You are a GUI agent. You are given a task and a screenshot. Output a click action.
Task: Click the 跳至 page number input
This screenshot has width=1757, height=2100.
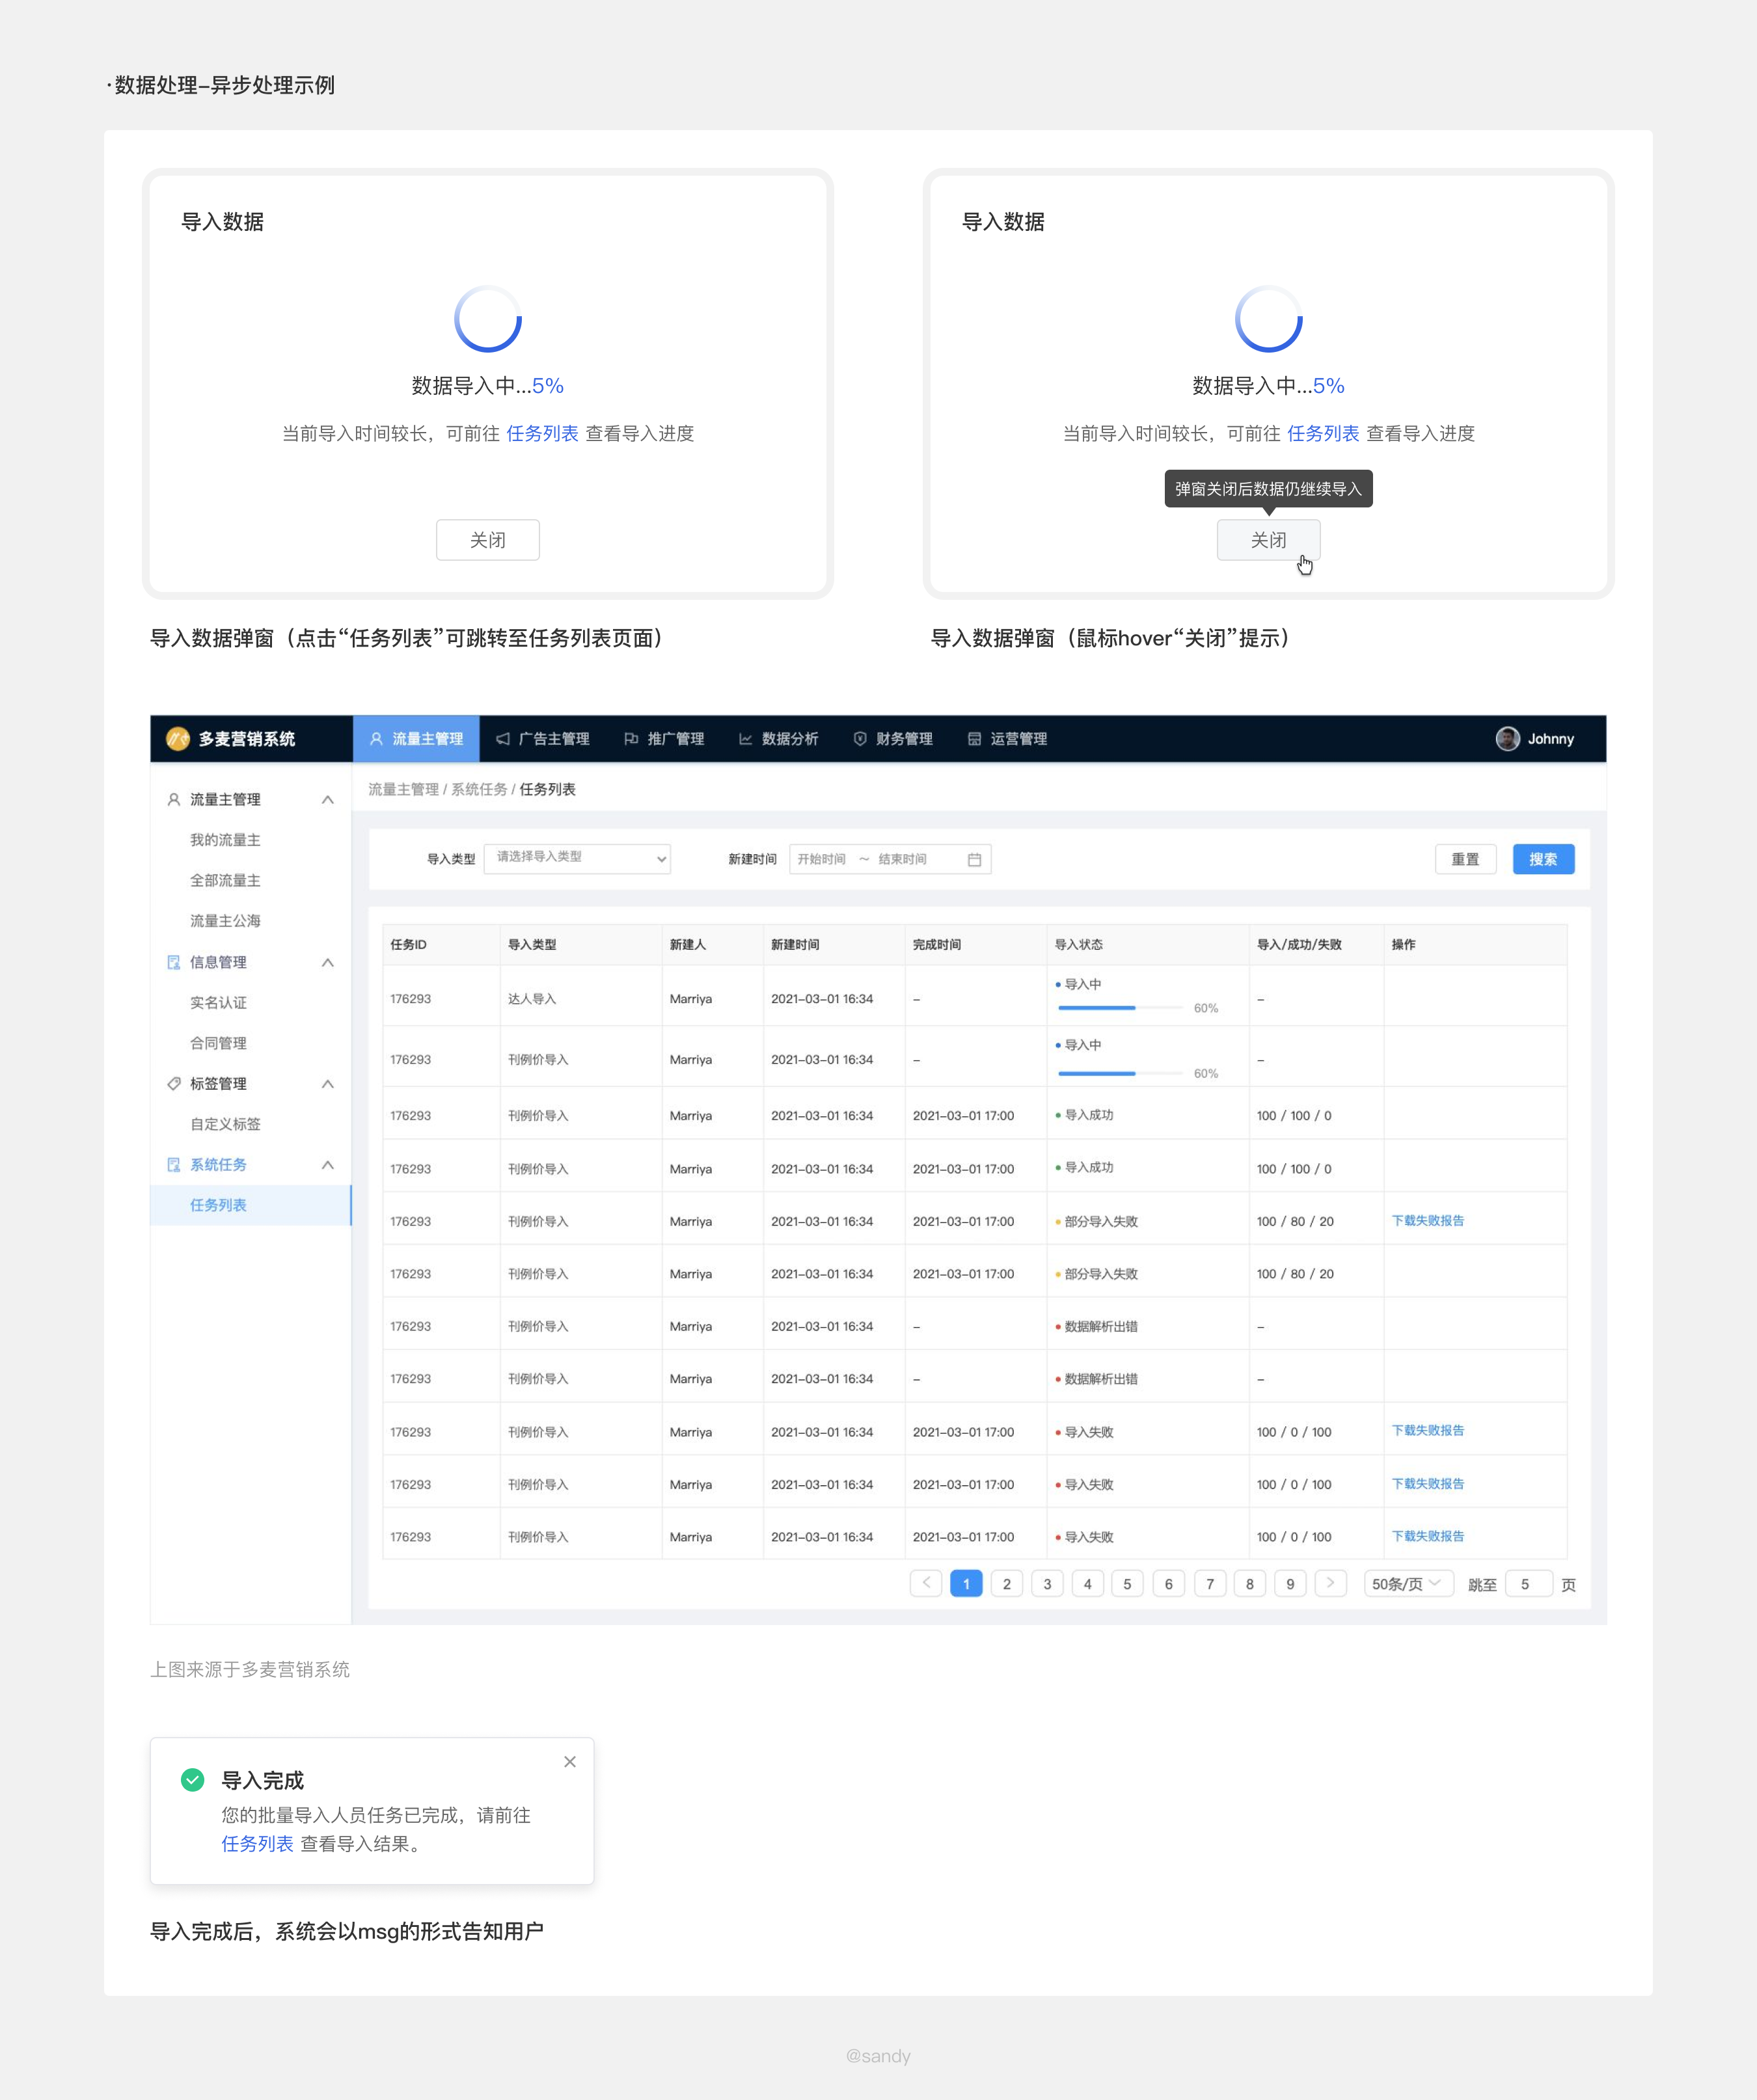(x=1527, y=1584)
